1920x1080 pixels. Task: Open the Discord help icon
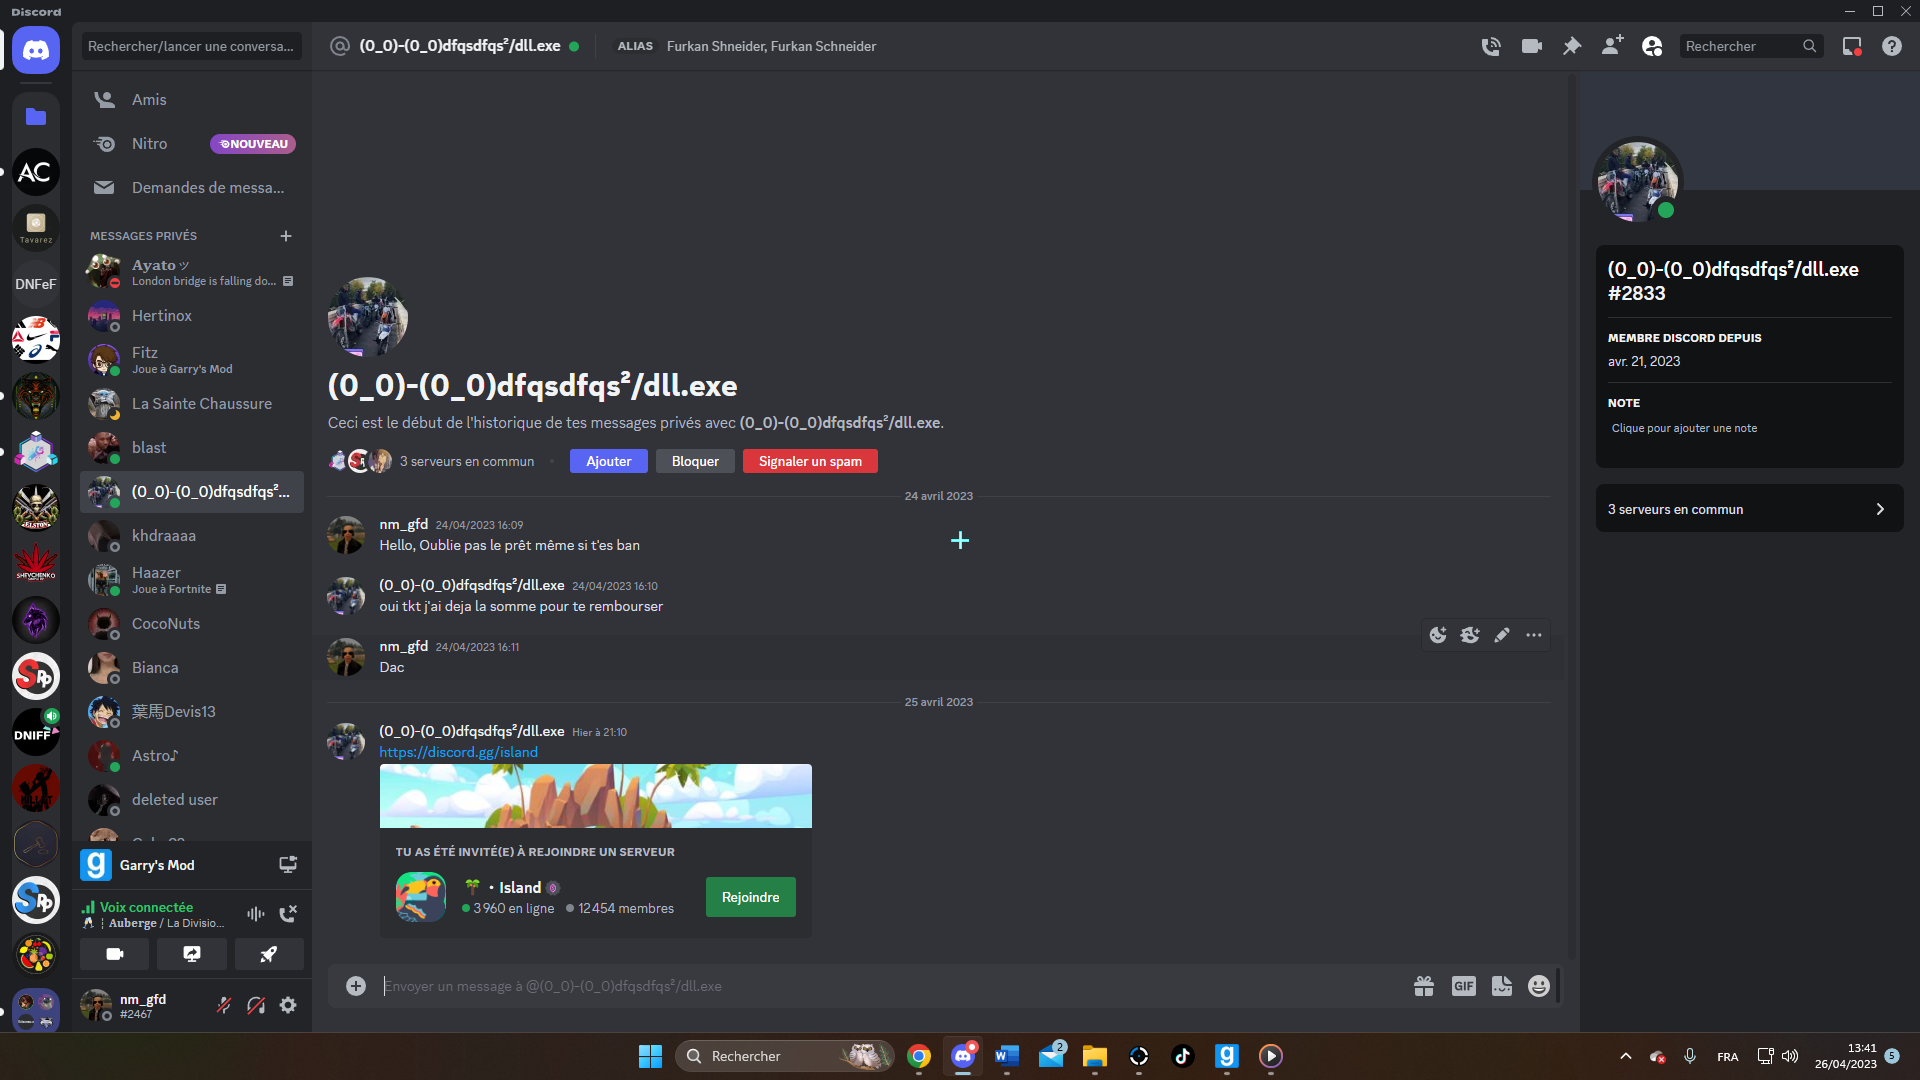1892,46
